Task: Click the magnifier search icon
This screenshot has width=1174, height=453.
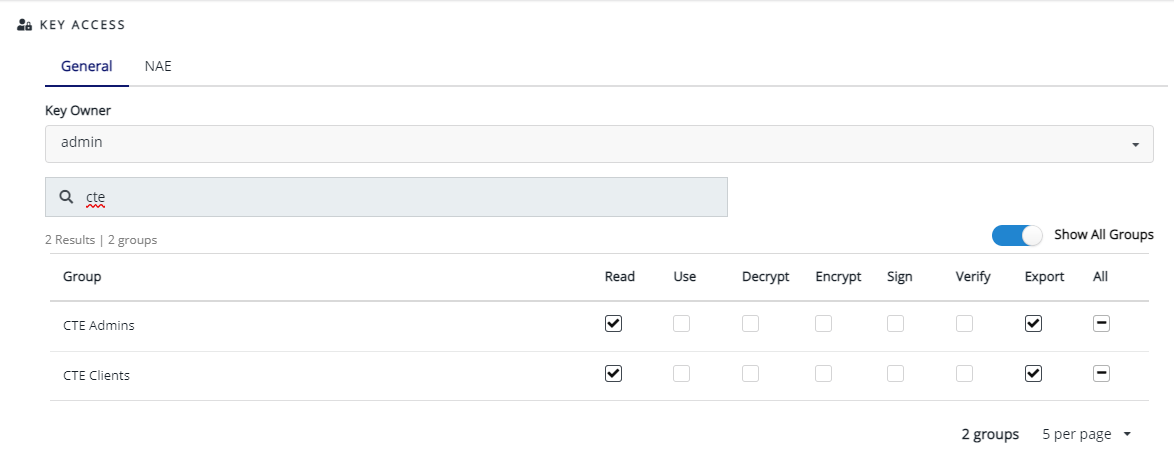Action: [x=66, y=197]
